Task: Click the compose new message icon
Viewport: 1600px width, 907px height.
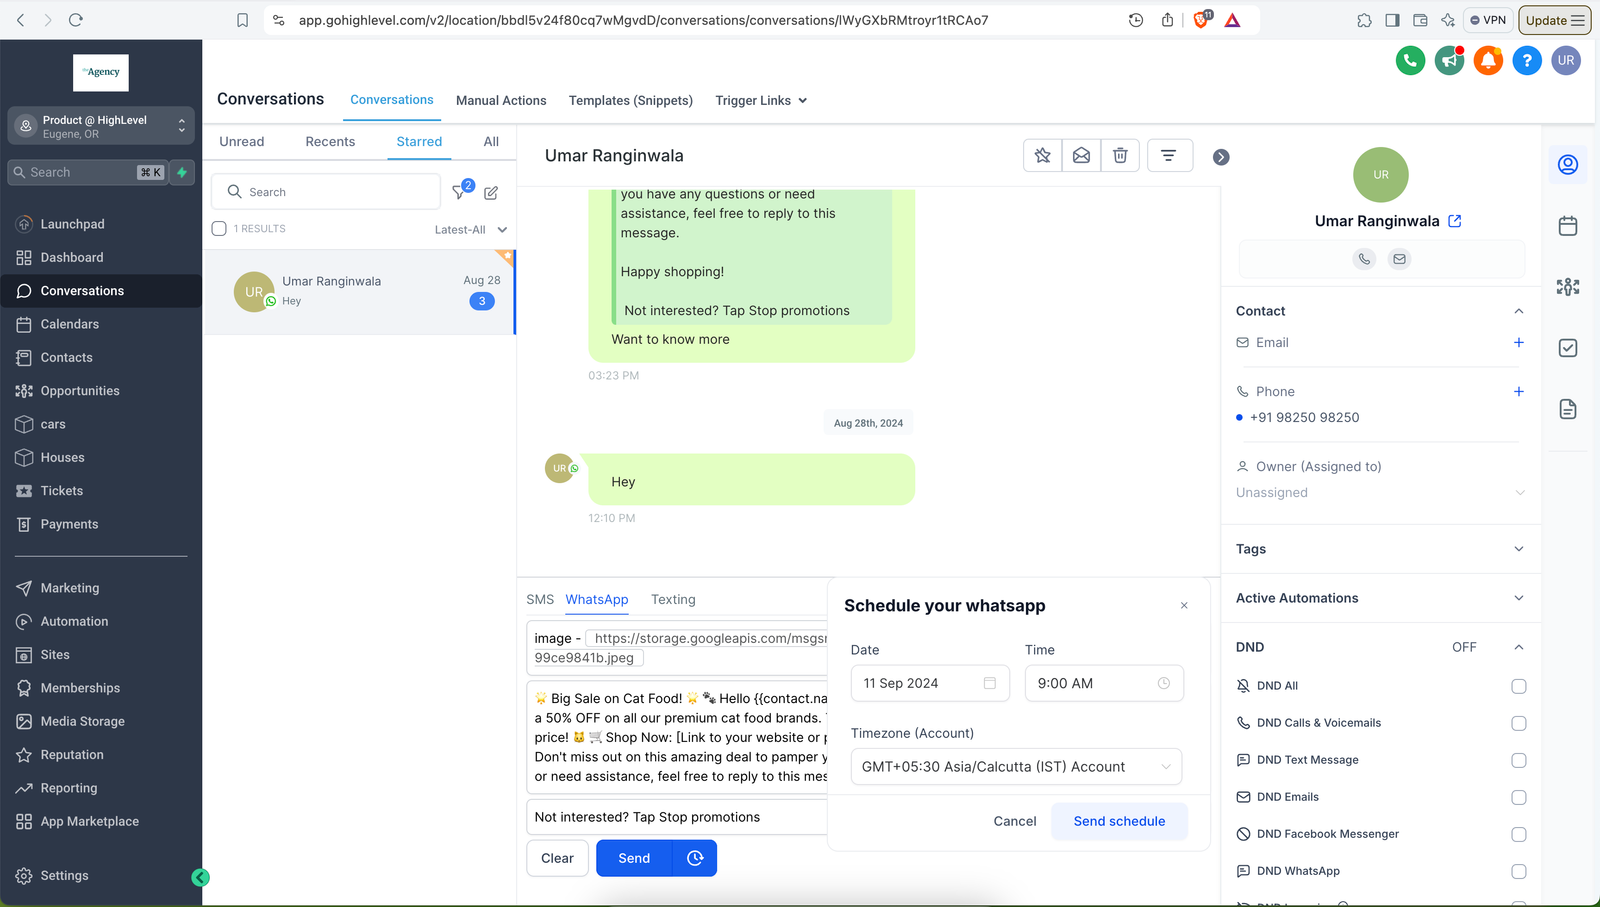Action: pyautogui.click(x=491, y=192)
